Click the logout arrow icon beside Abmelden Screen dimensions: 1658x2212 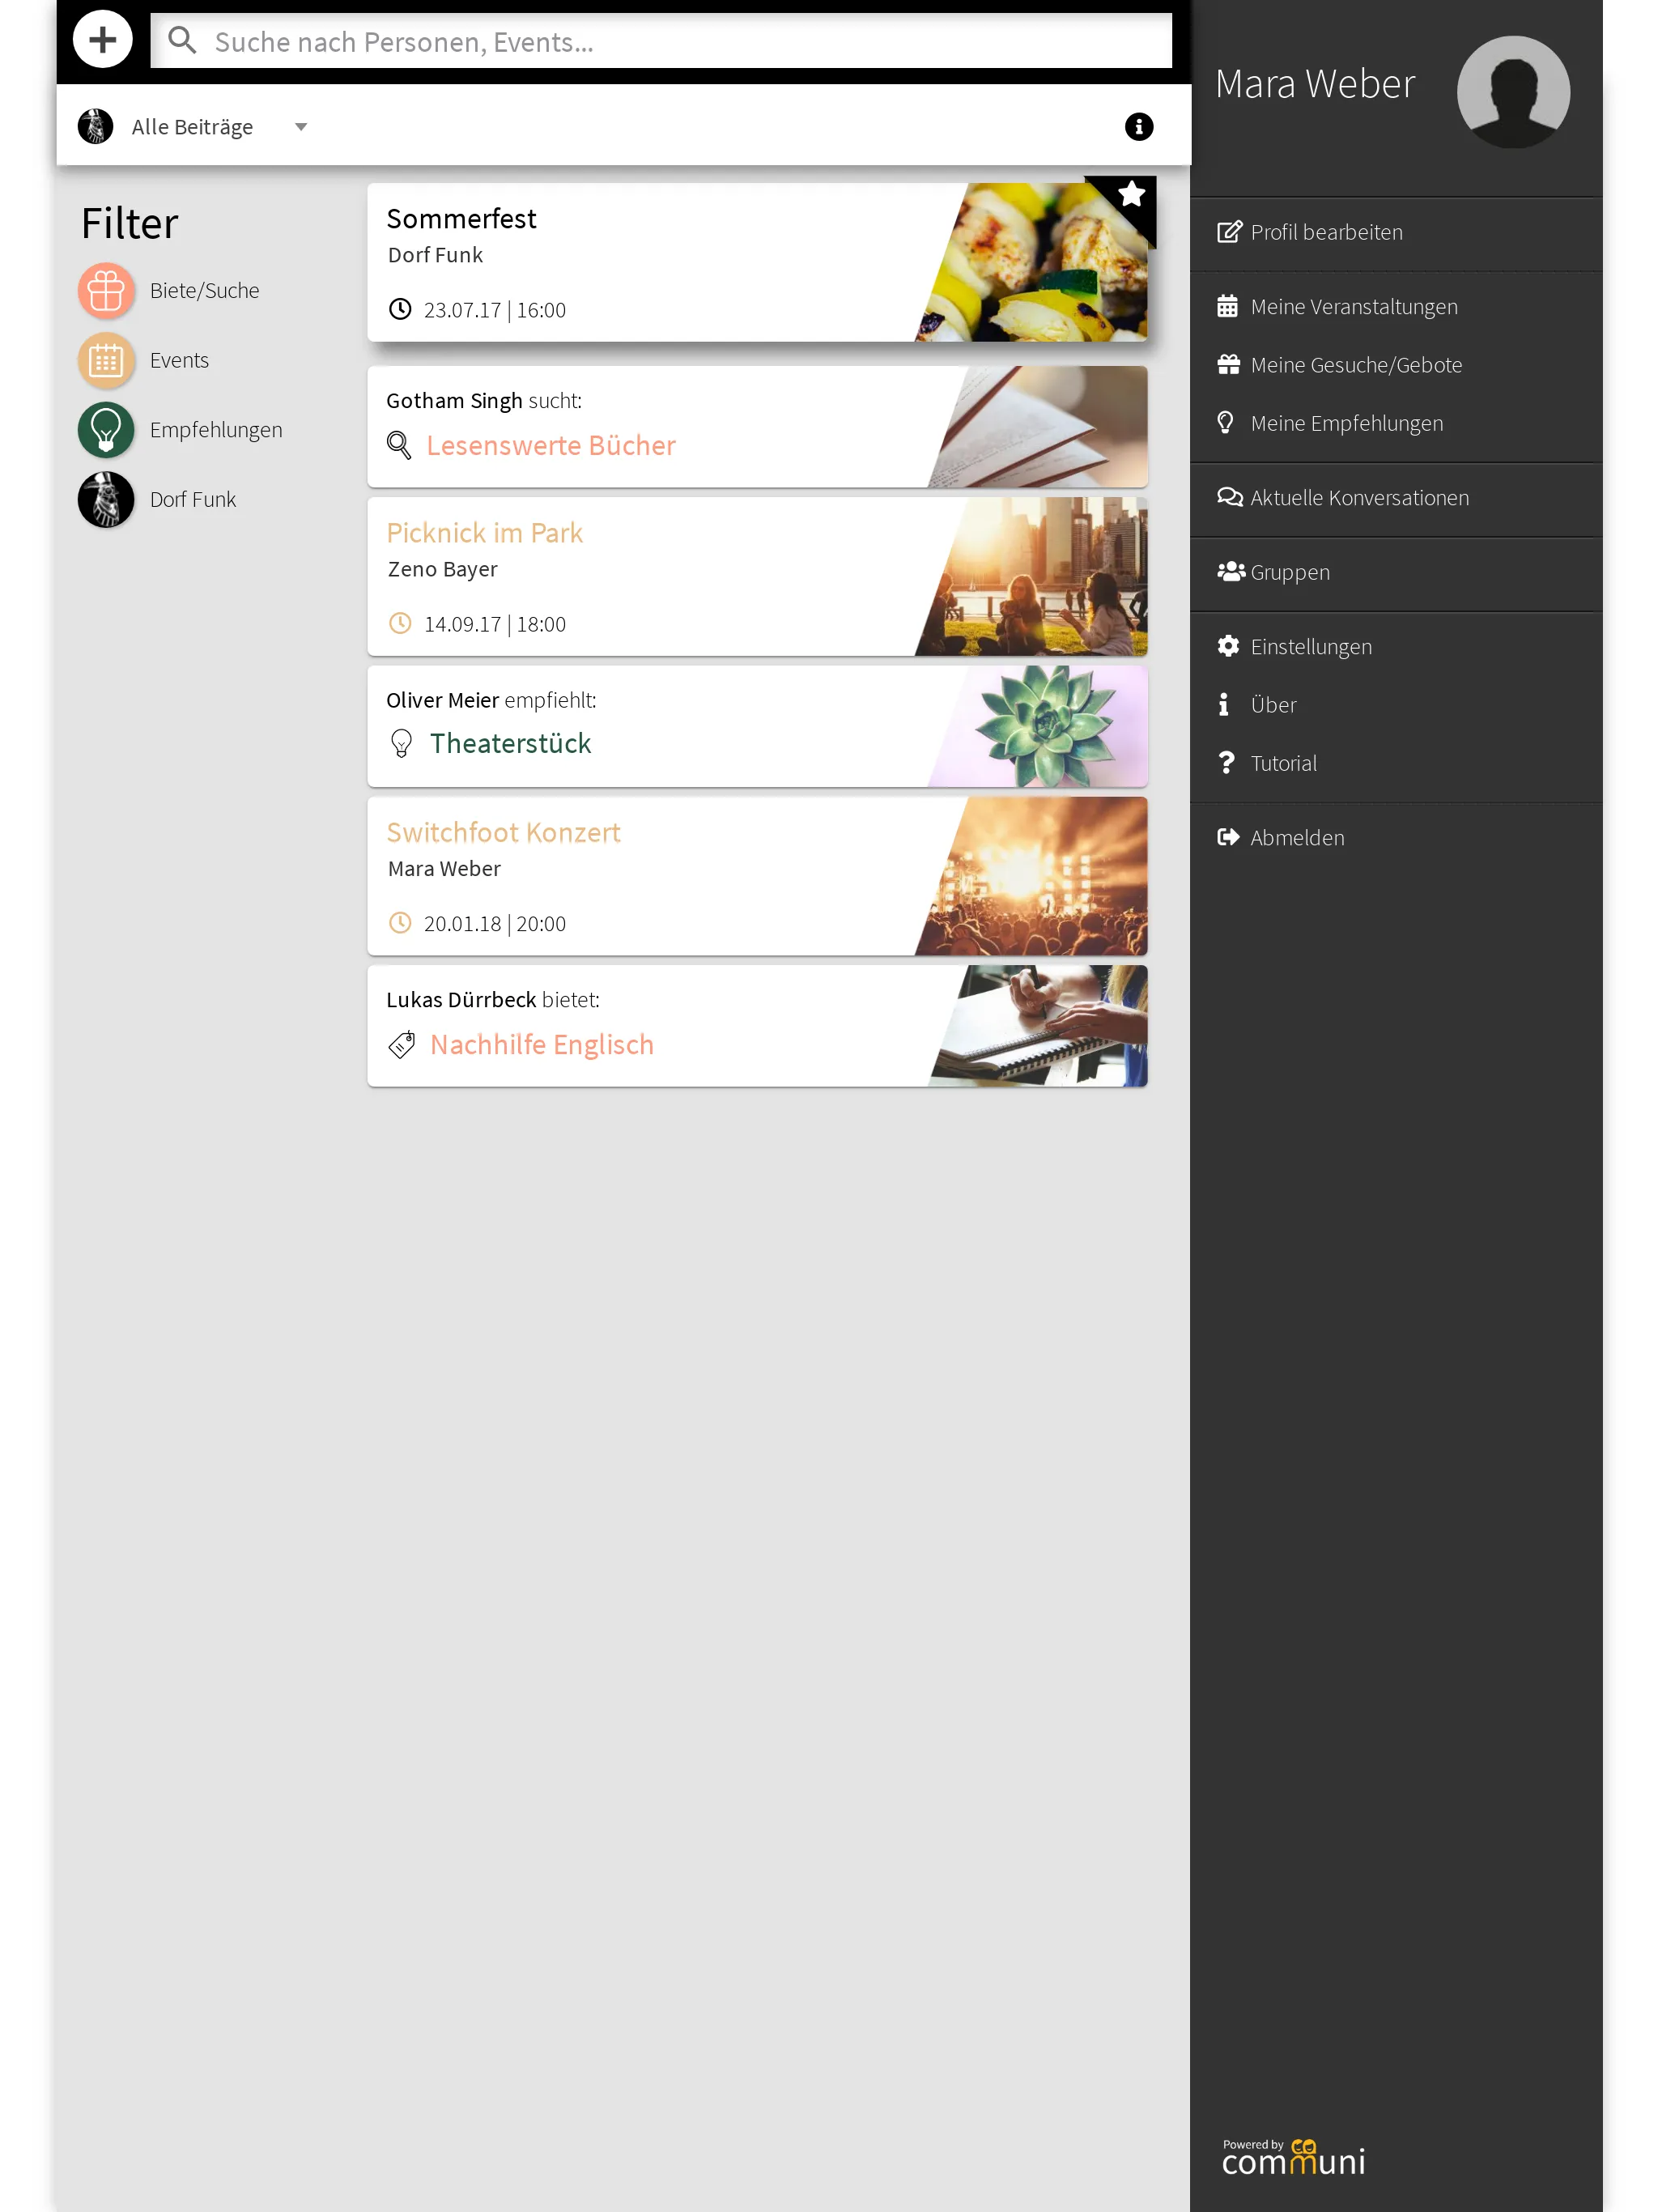click(1228, 838)
